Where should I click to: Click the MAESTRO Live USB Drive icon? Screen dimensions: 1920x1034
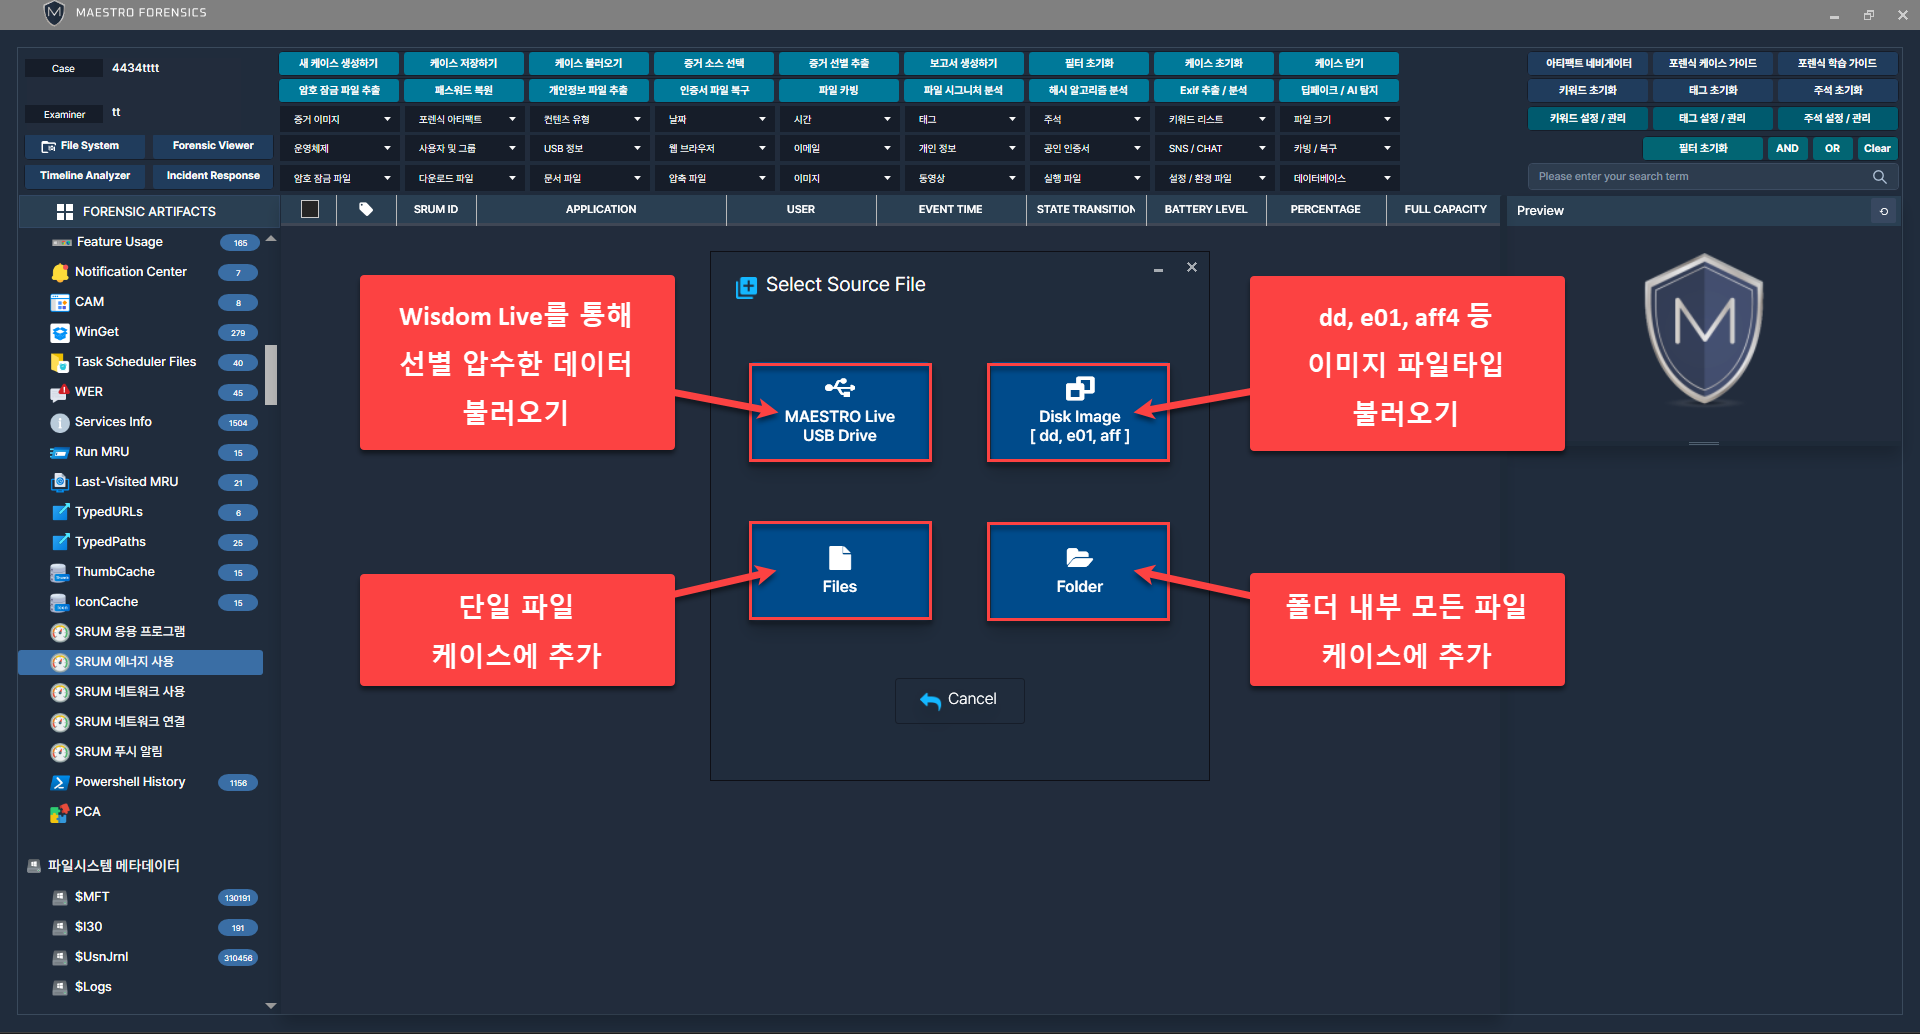pyautogui.click(x=839, y=388)
